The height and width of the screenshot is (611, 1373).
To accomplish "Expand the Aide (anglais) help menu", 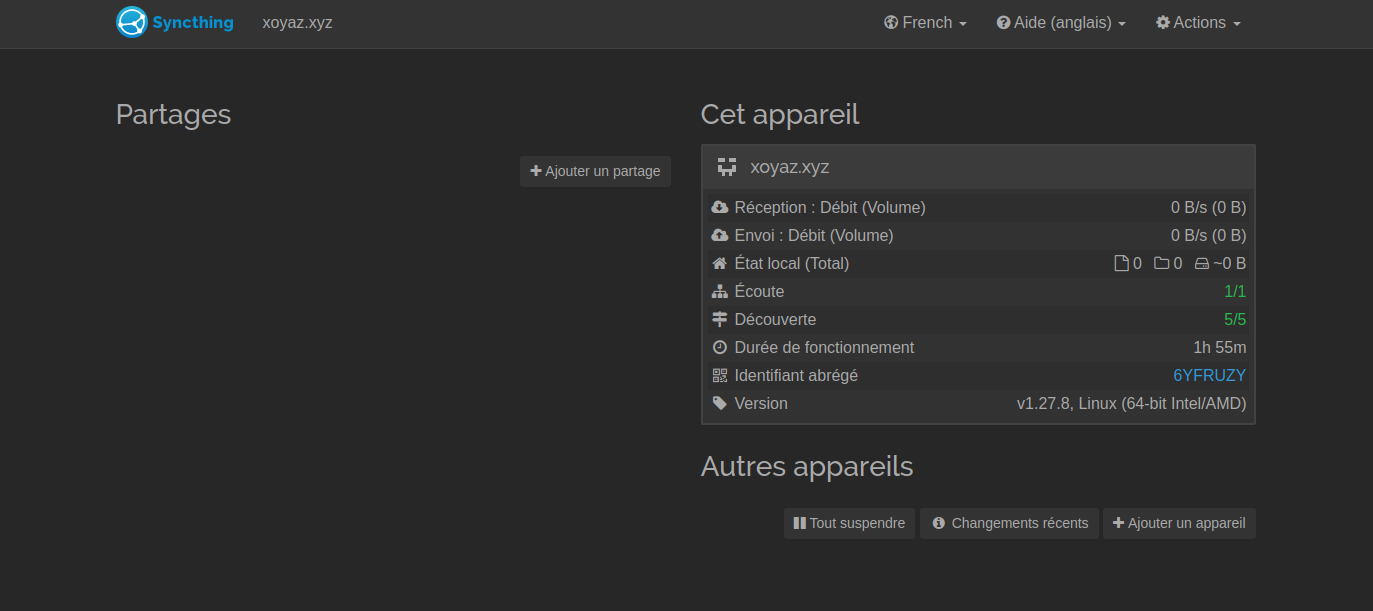I will click(1061, 23).
